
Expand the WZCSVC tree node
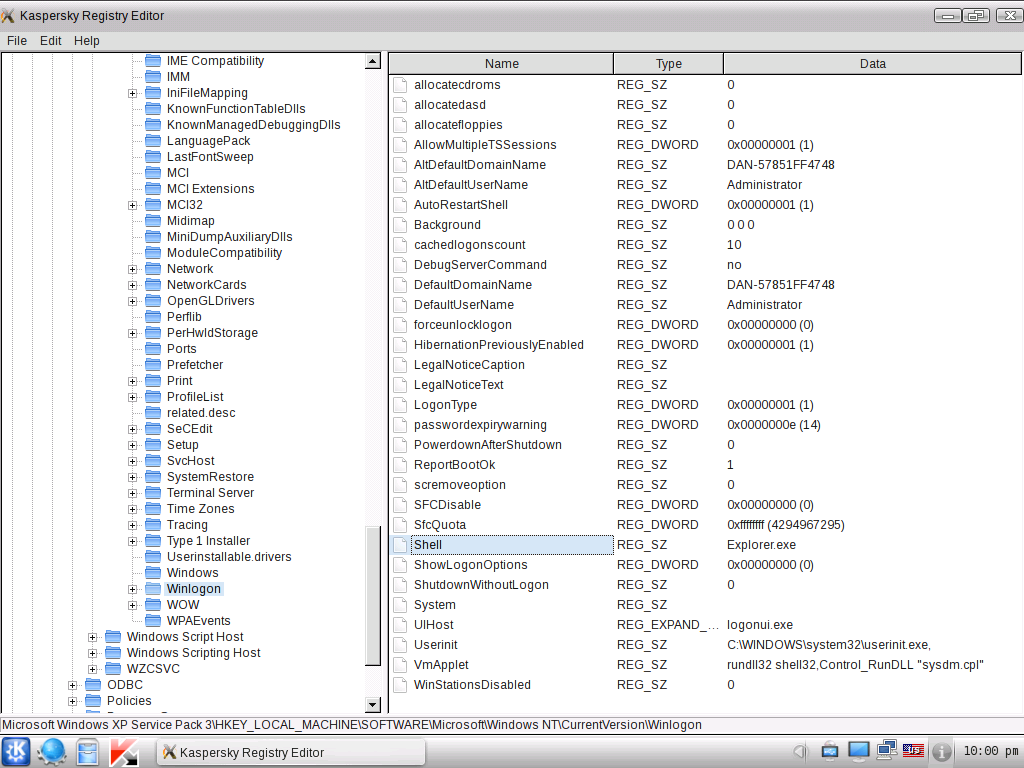[93, 669]
